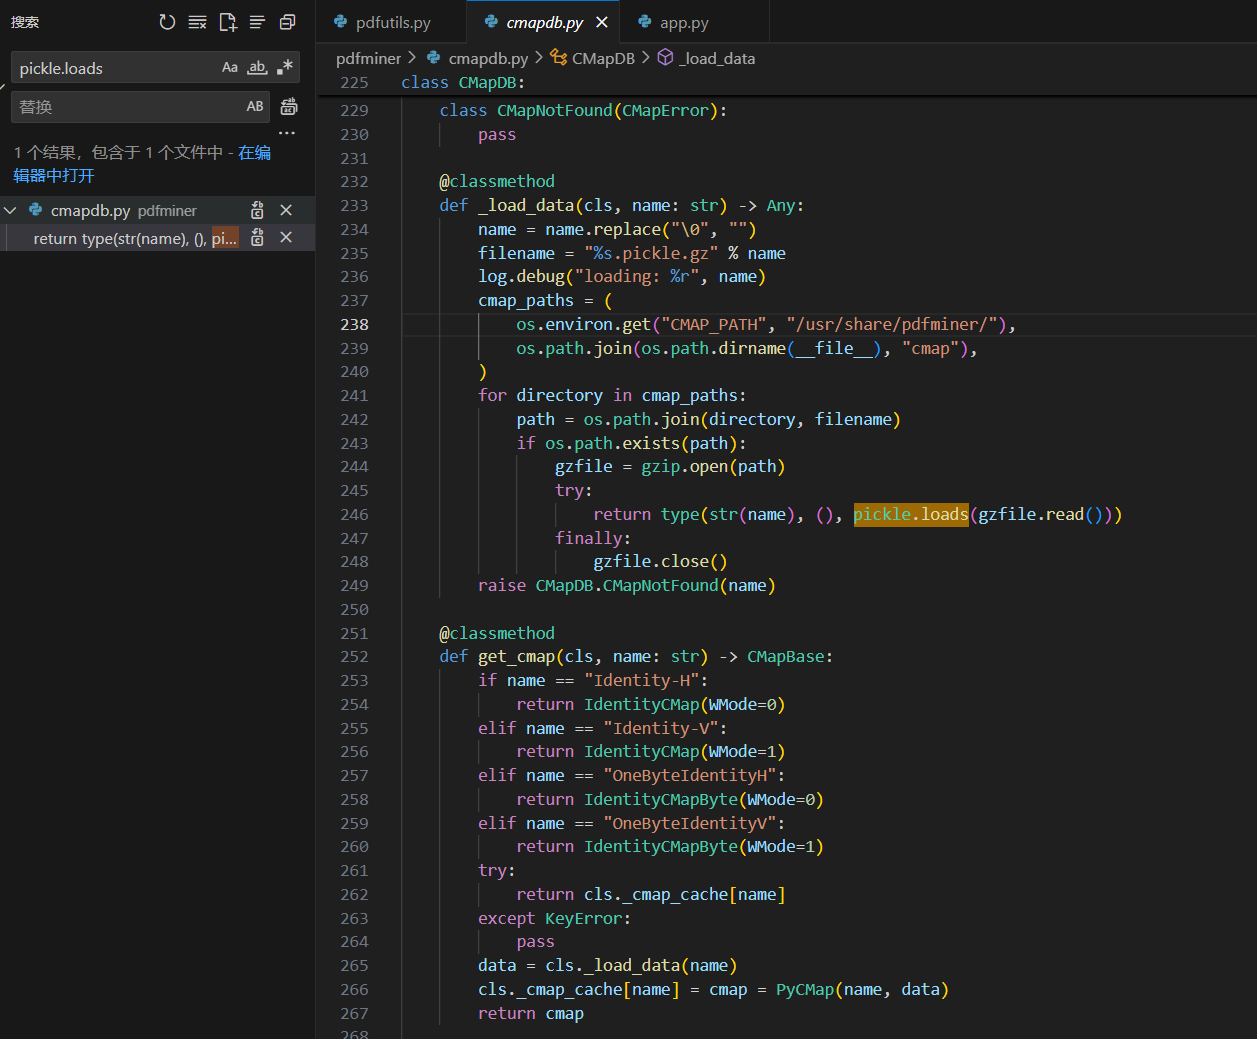Dismiss the 'return type(str(name)' result line
The image size is (1257, 1039).
pos(286,237)
